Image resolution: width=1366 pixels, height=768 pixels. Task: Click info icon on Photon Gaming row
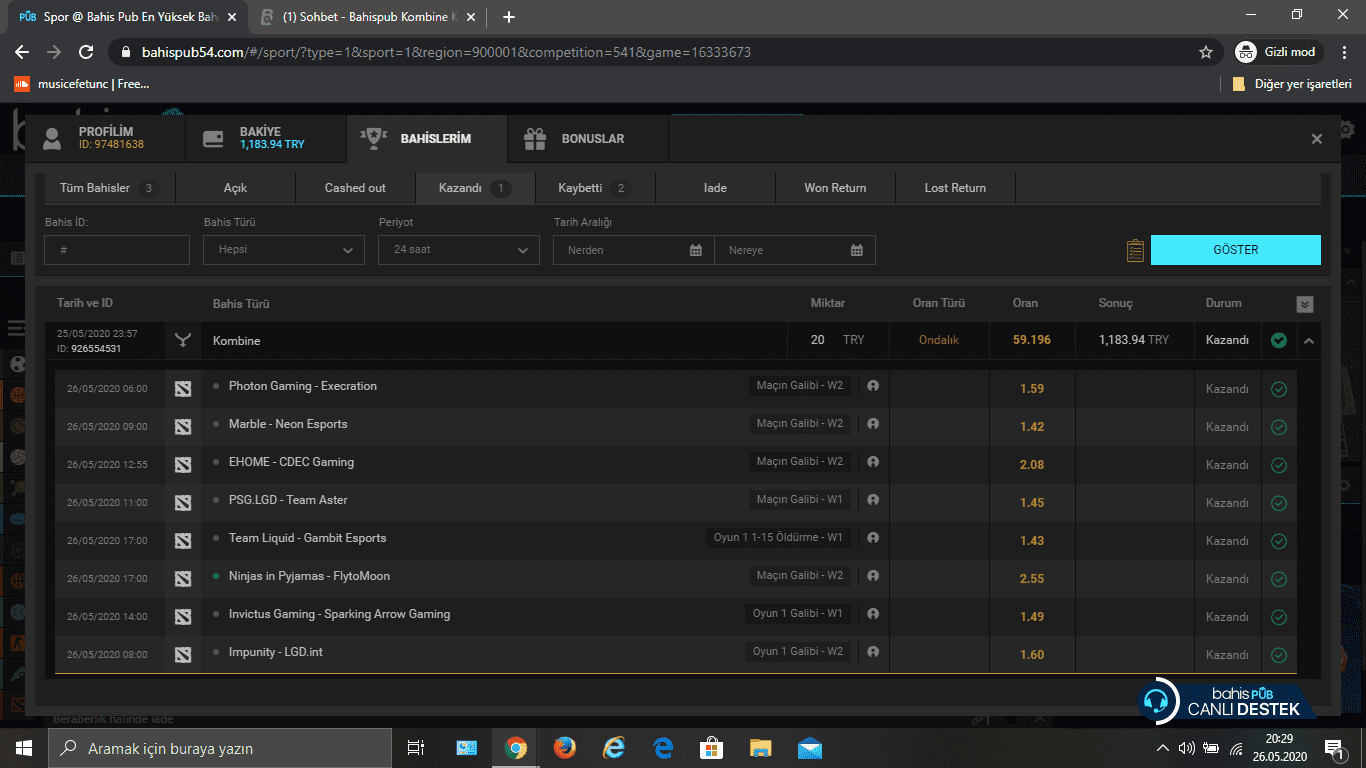point(873,386)
